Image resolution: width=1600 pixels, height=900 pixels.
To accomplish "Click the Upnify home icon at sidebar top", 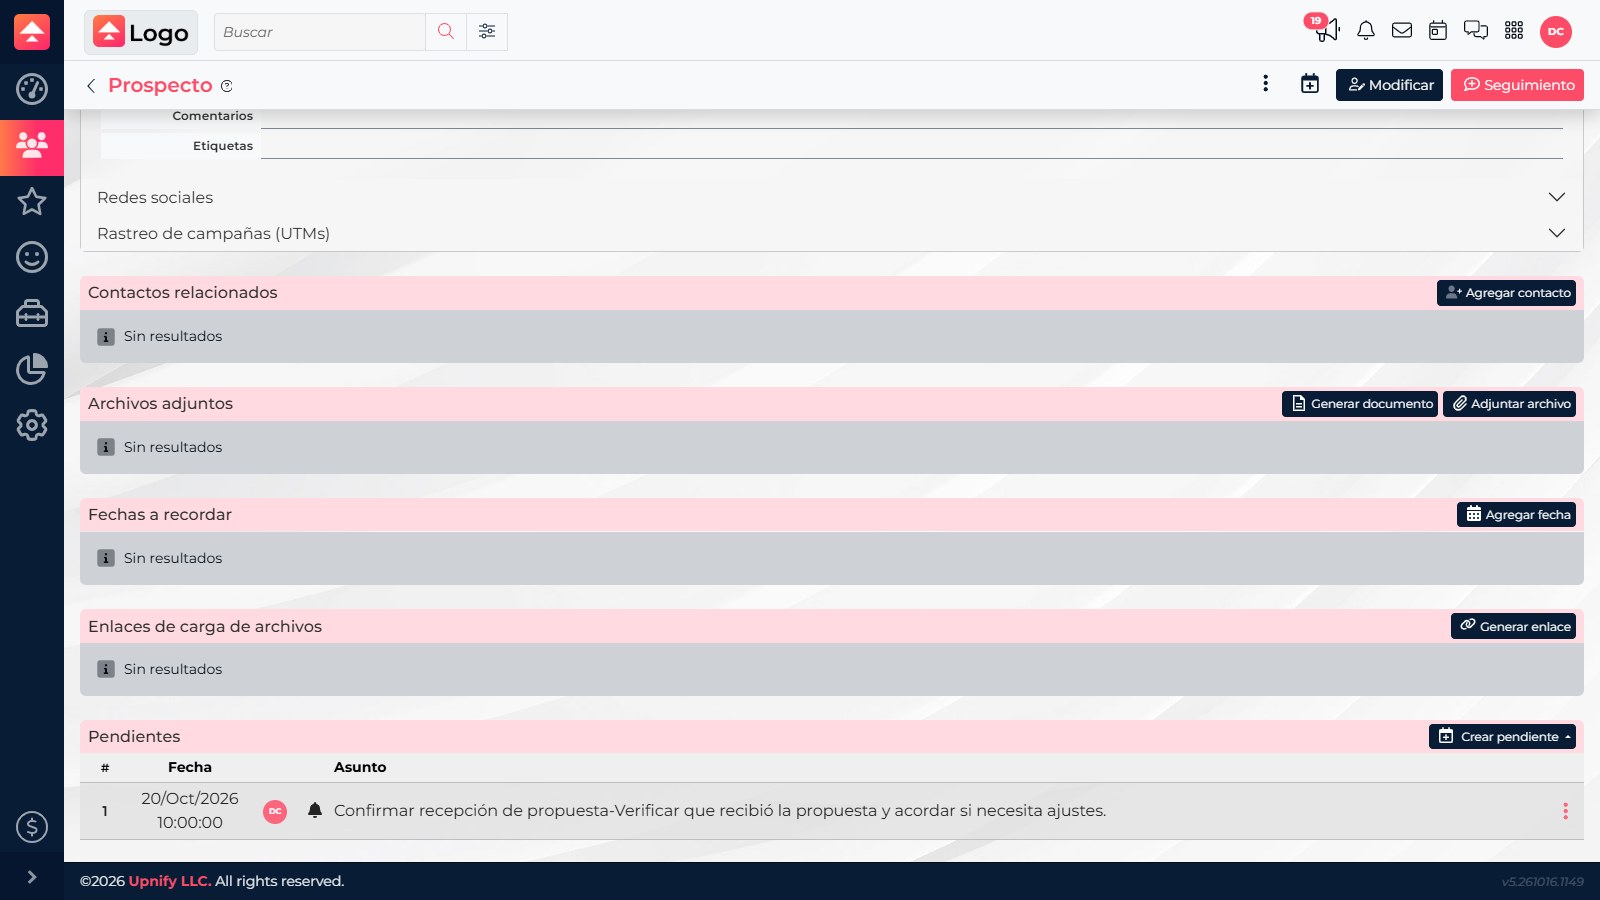I will (32, 32).
